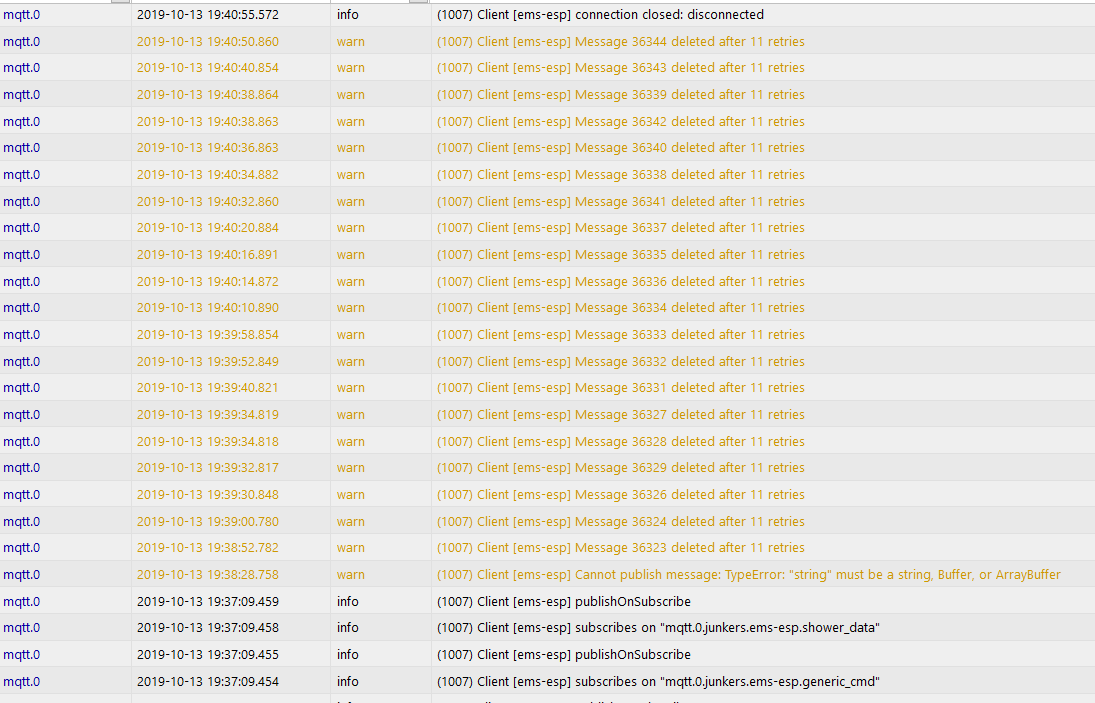
Task: Select the subscribes on generic_cmd log entry
Action: click(658, 681)
